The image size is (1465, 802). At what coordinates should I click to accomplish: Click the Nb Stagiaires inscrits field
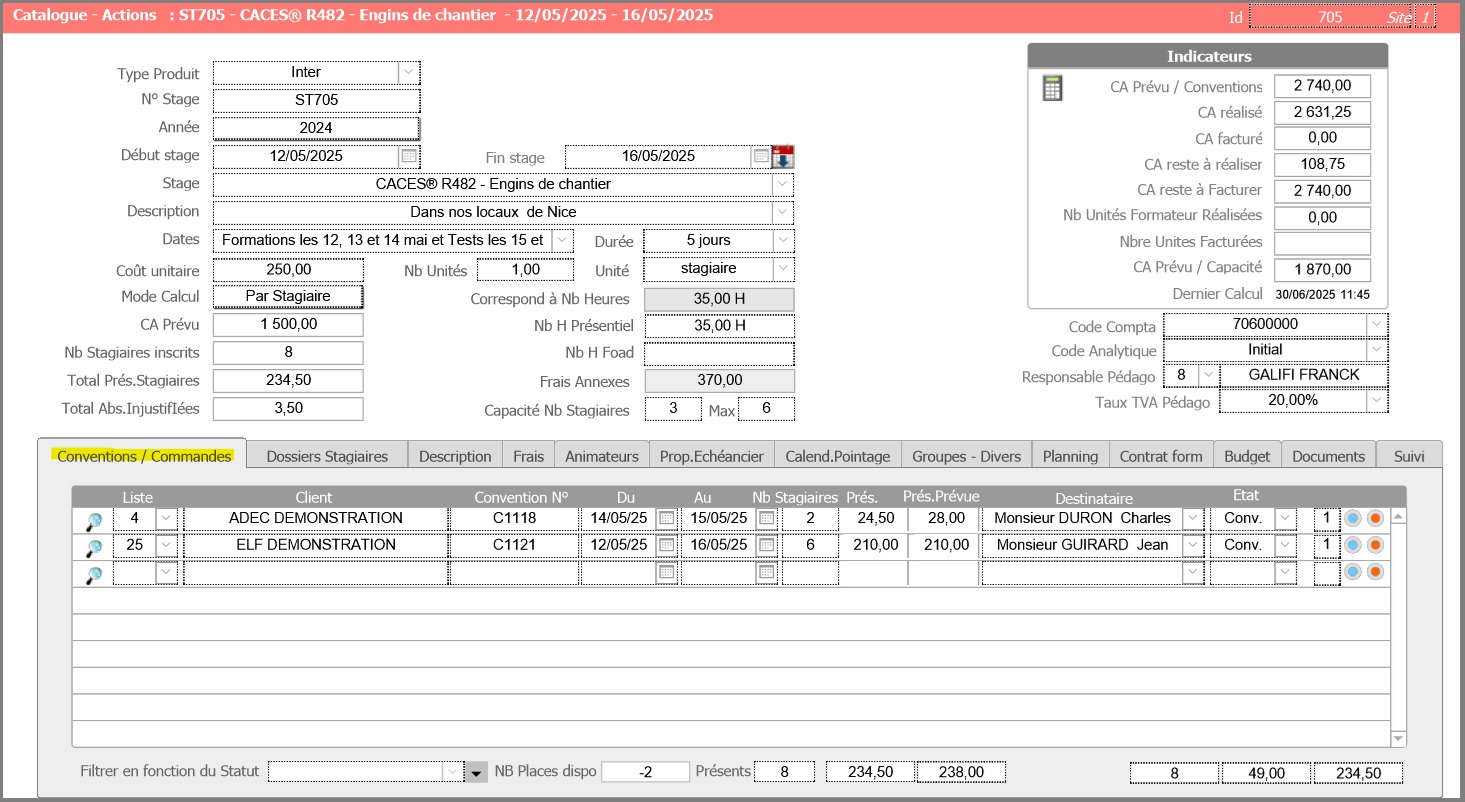(288, 353)
